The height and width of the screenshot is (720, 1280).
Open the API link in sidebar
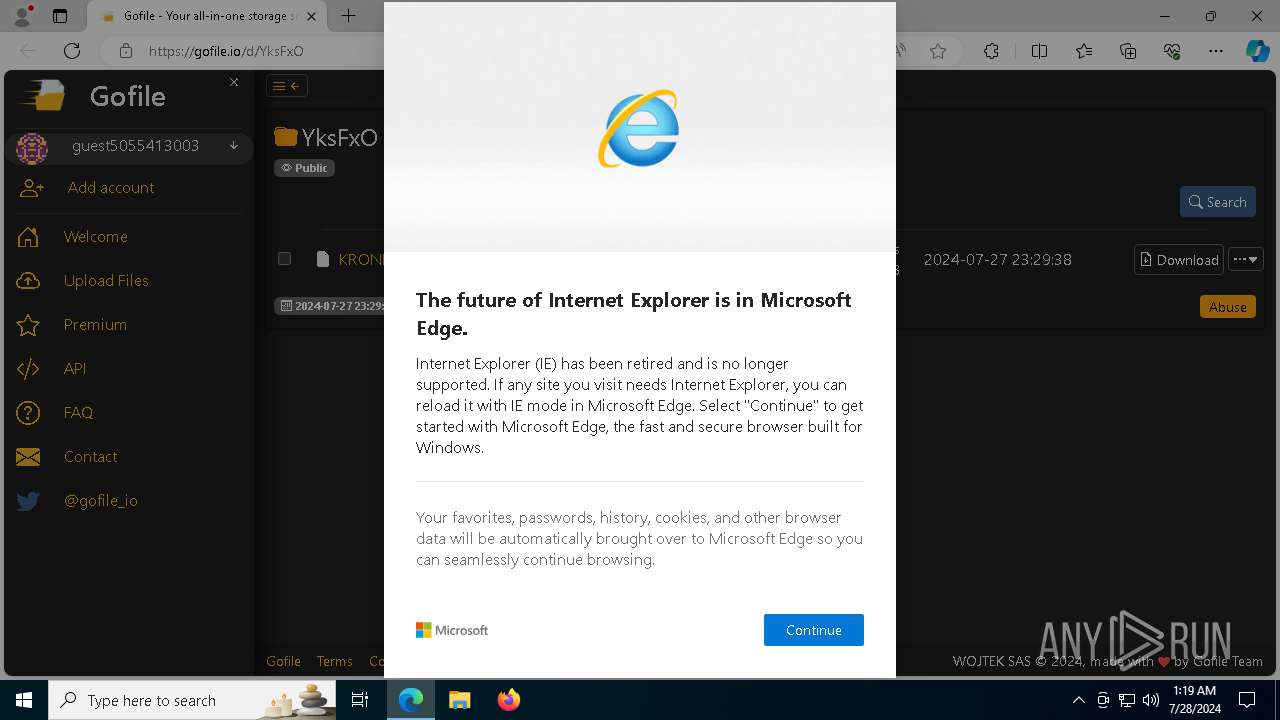75,369
